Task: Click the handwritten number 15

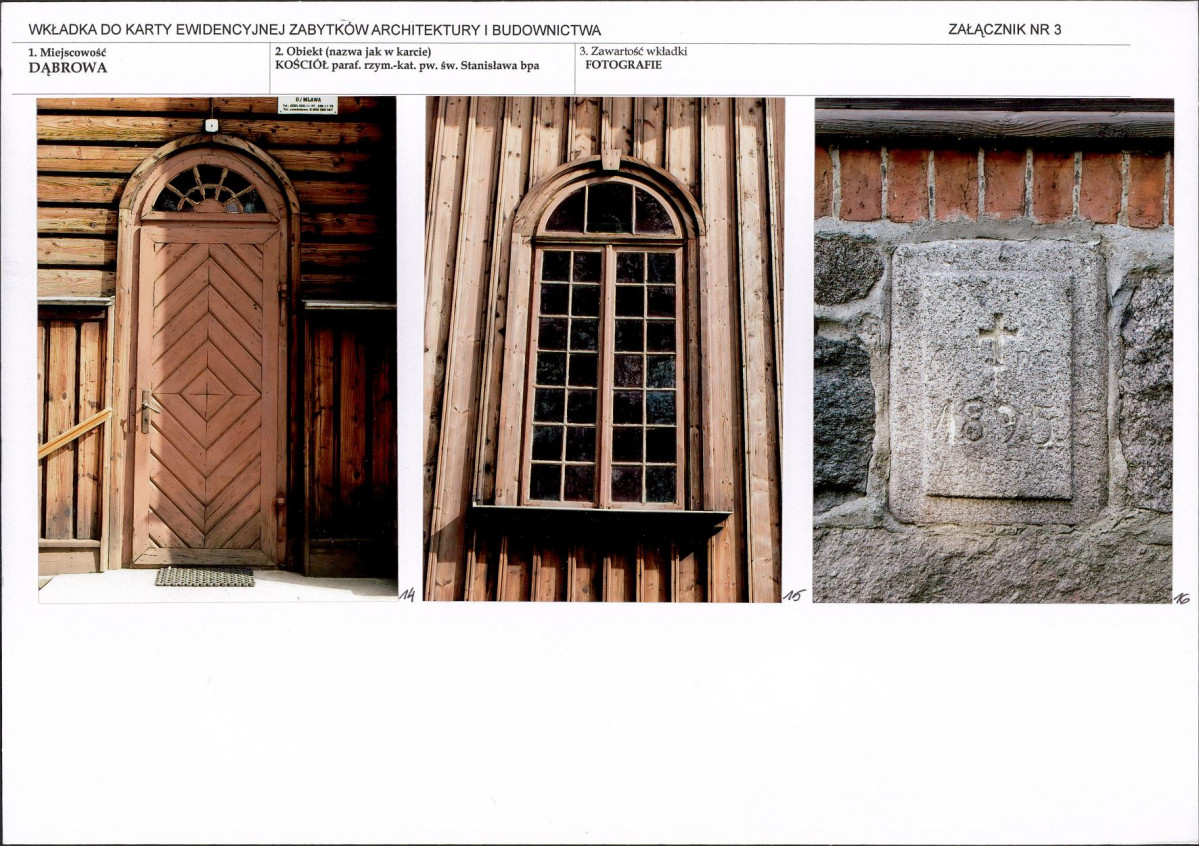Action: [794, 595]
